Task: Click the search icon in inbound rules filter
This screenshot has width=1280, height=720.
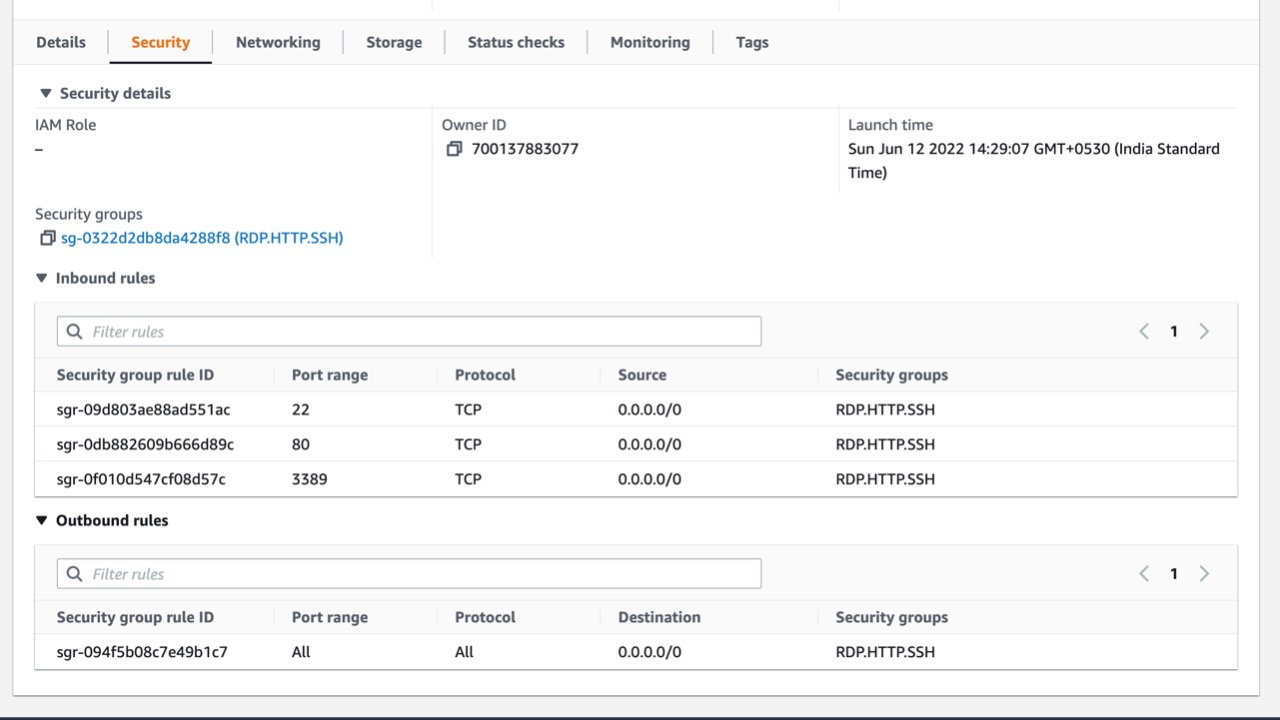Action: point(74,330)
